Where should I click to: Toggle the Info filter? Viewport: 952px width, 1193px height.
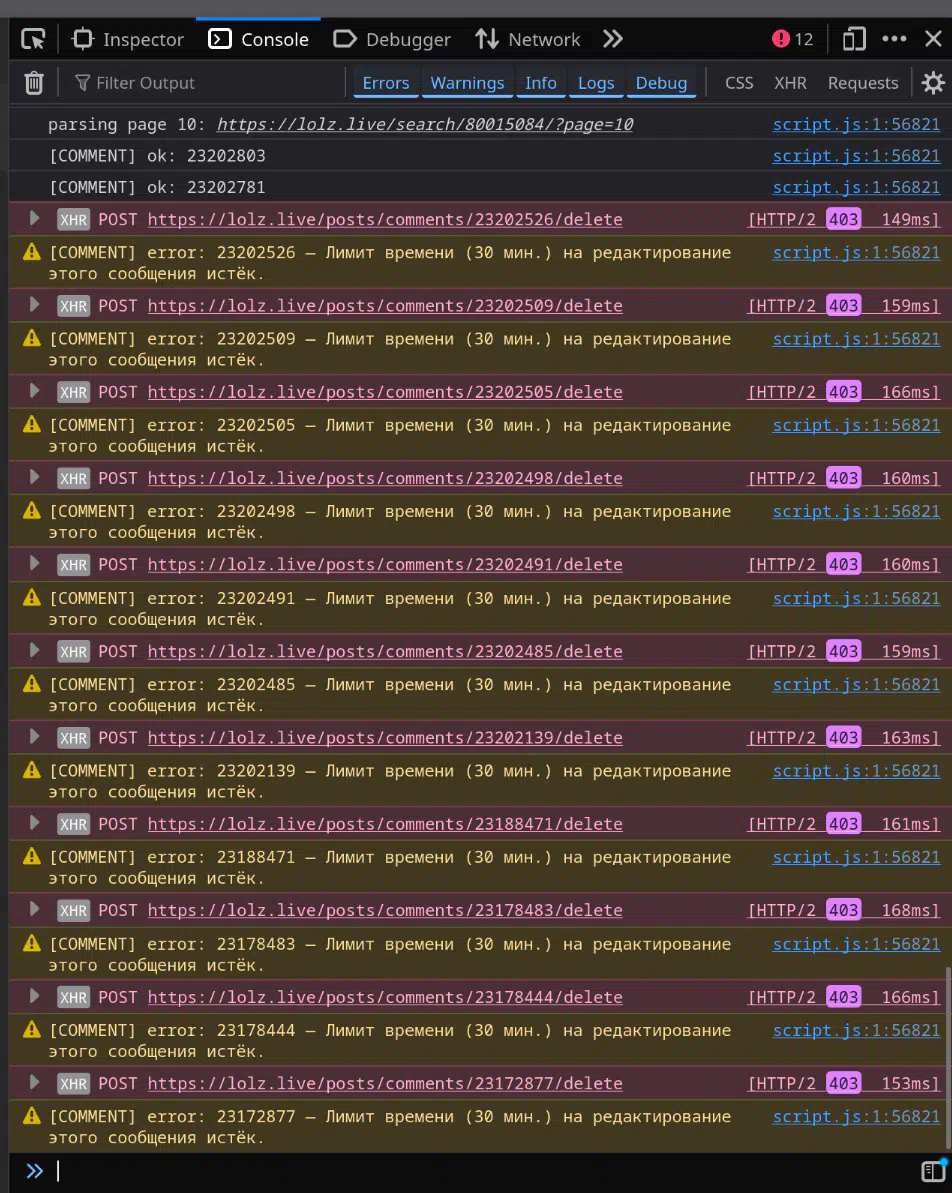pyautogui.click(x=541, y=83)
